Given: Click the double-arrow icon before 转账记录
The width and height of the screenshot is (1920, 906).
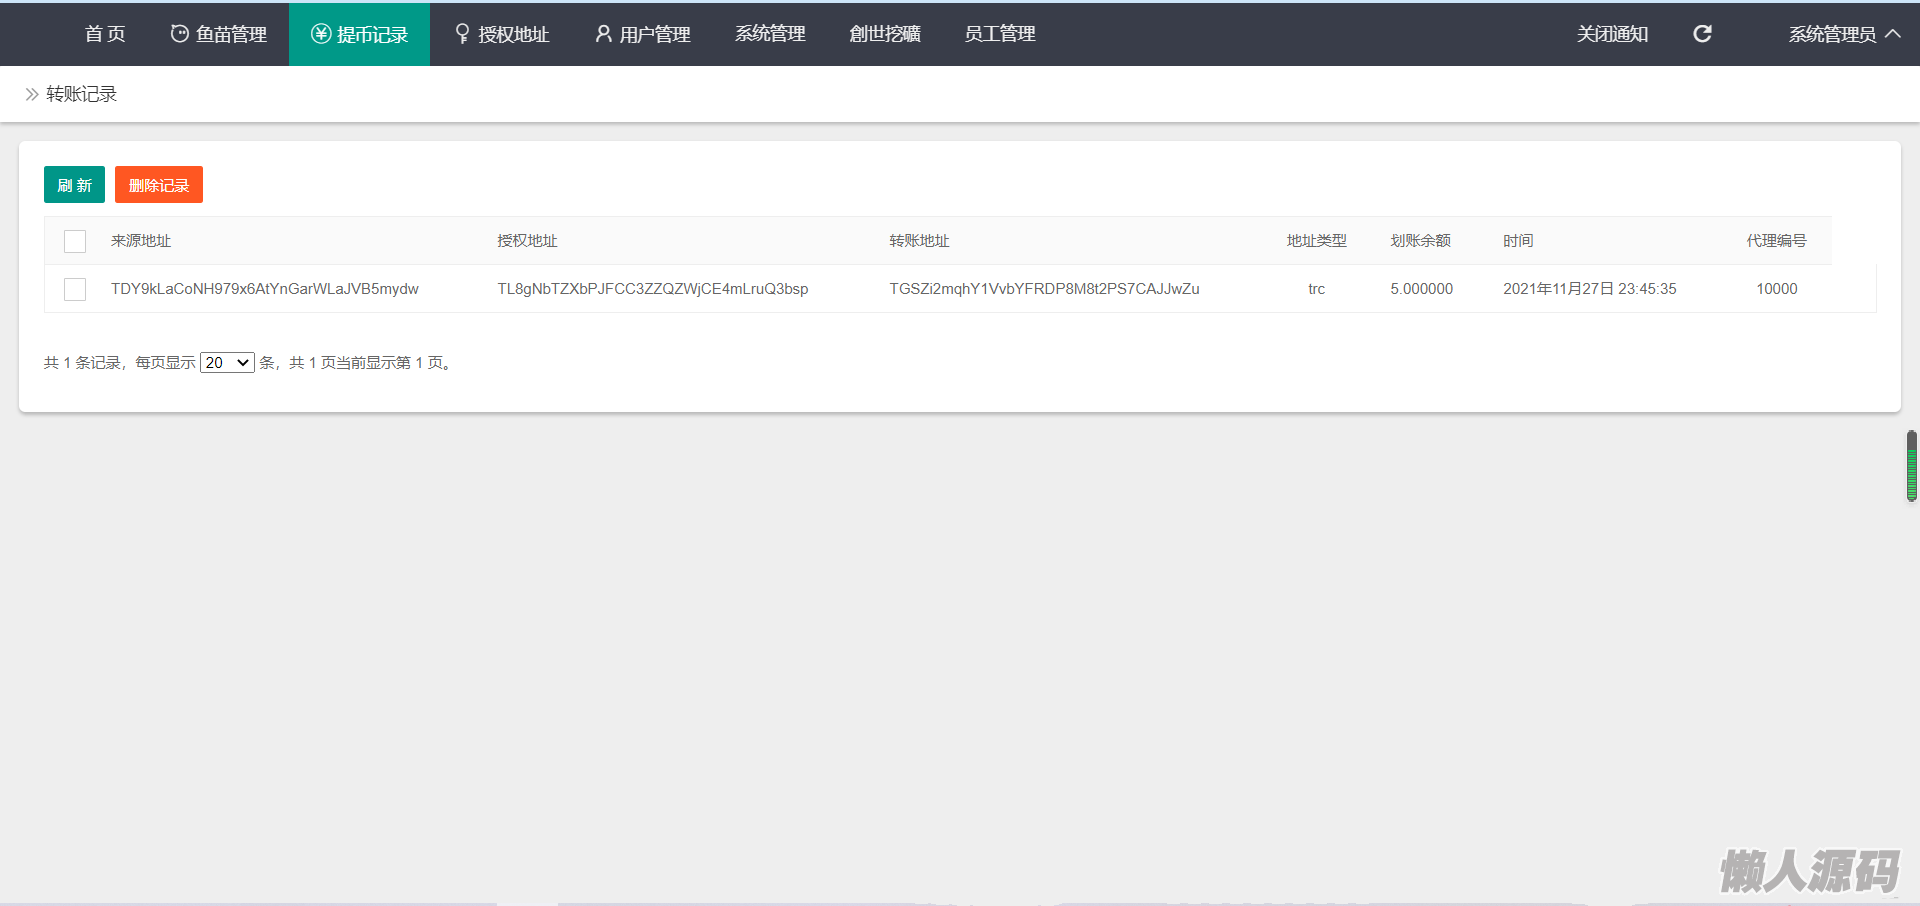Looking at the screenshot, I should pyautogui.click(x=32, y=94).
